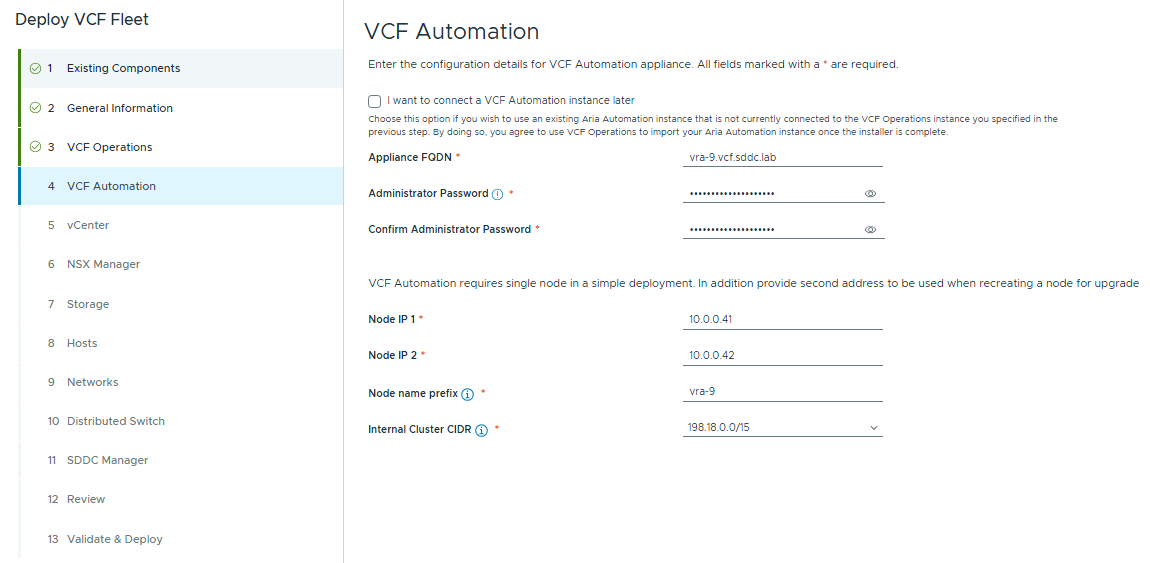Screen dimensions: 1150x563
Task: Click Existing Components green checkmark icon
Action: coord(35,69)
